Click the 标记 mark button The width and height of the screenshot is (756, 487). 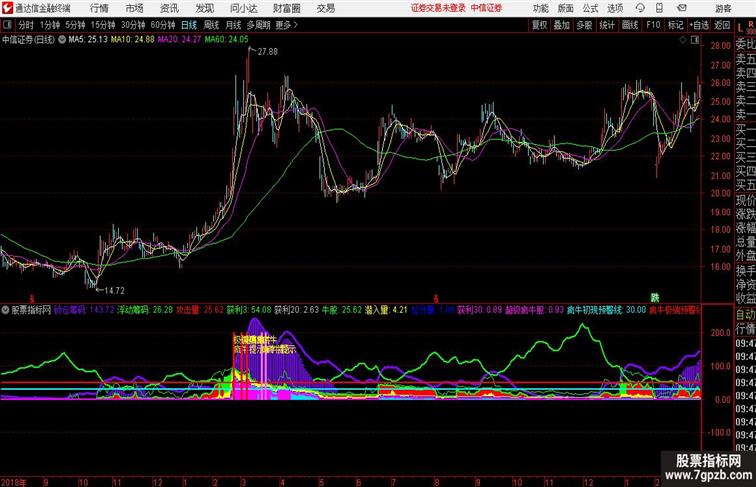(x=675, y=25)
